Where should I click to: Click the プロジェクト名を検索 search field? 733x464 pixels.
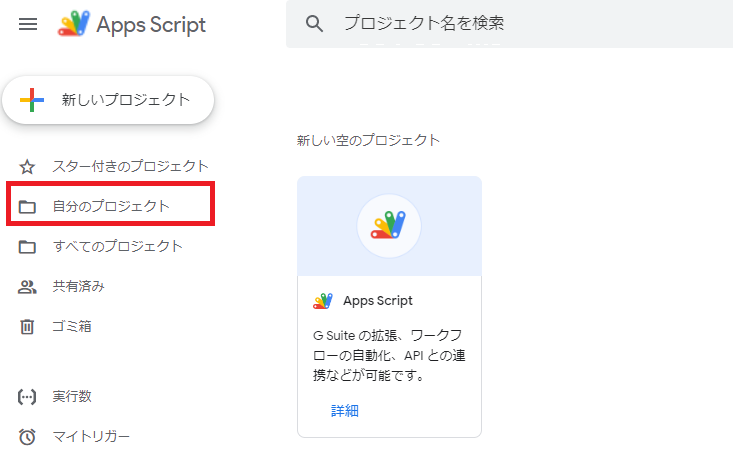(510, 23)
